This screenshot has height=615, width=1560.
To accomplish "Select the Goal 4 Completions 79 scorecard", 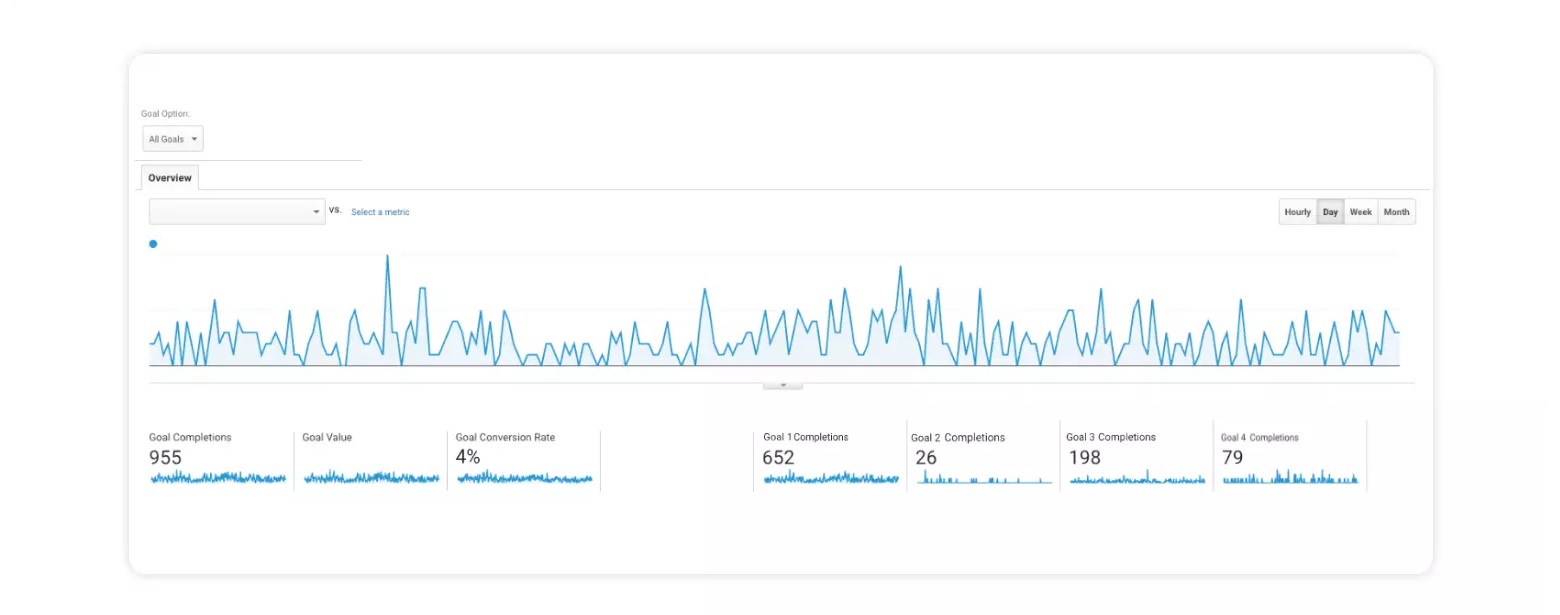I will coord(1290,460).
